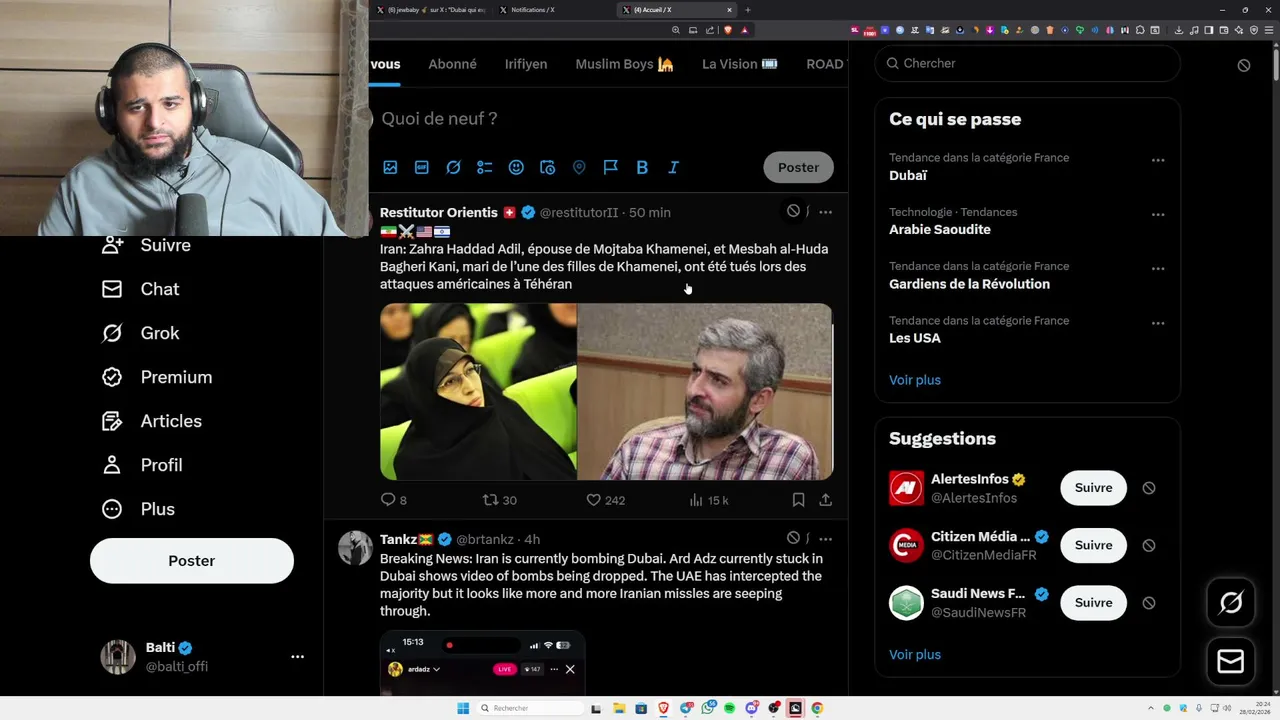Reply to Restitutor Orientis post
1280x720 pixels.
pyautogui.click(x=394, y=500)
